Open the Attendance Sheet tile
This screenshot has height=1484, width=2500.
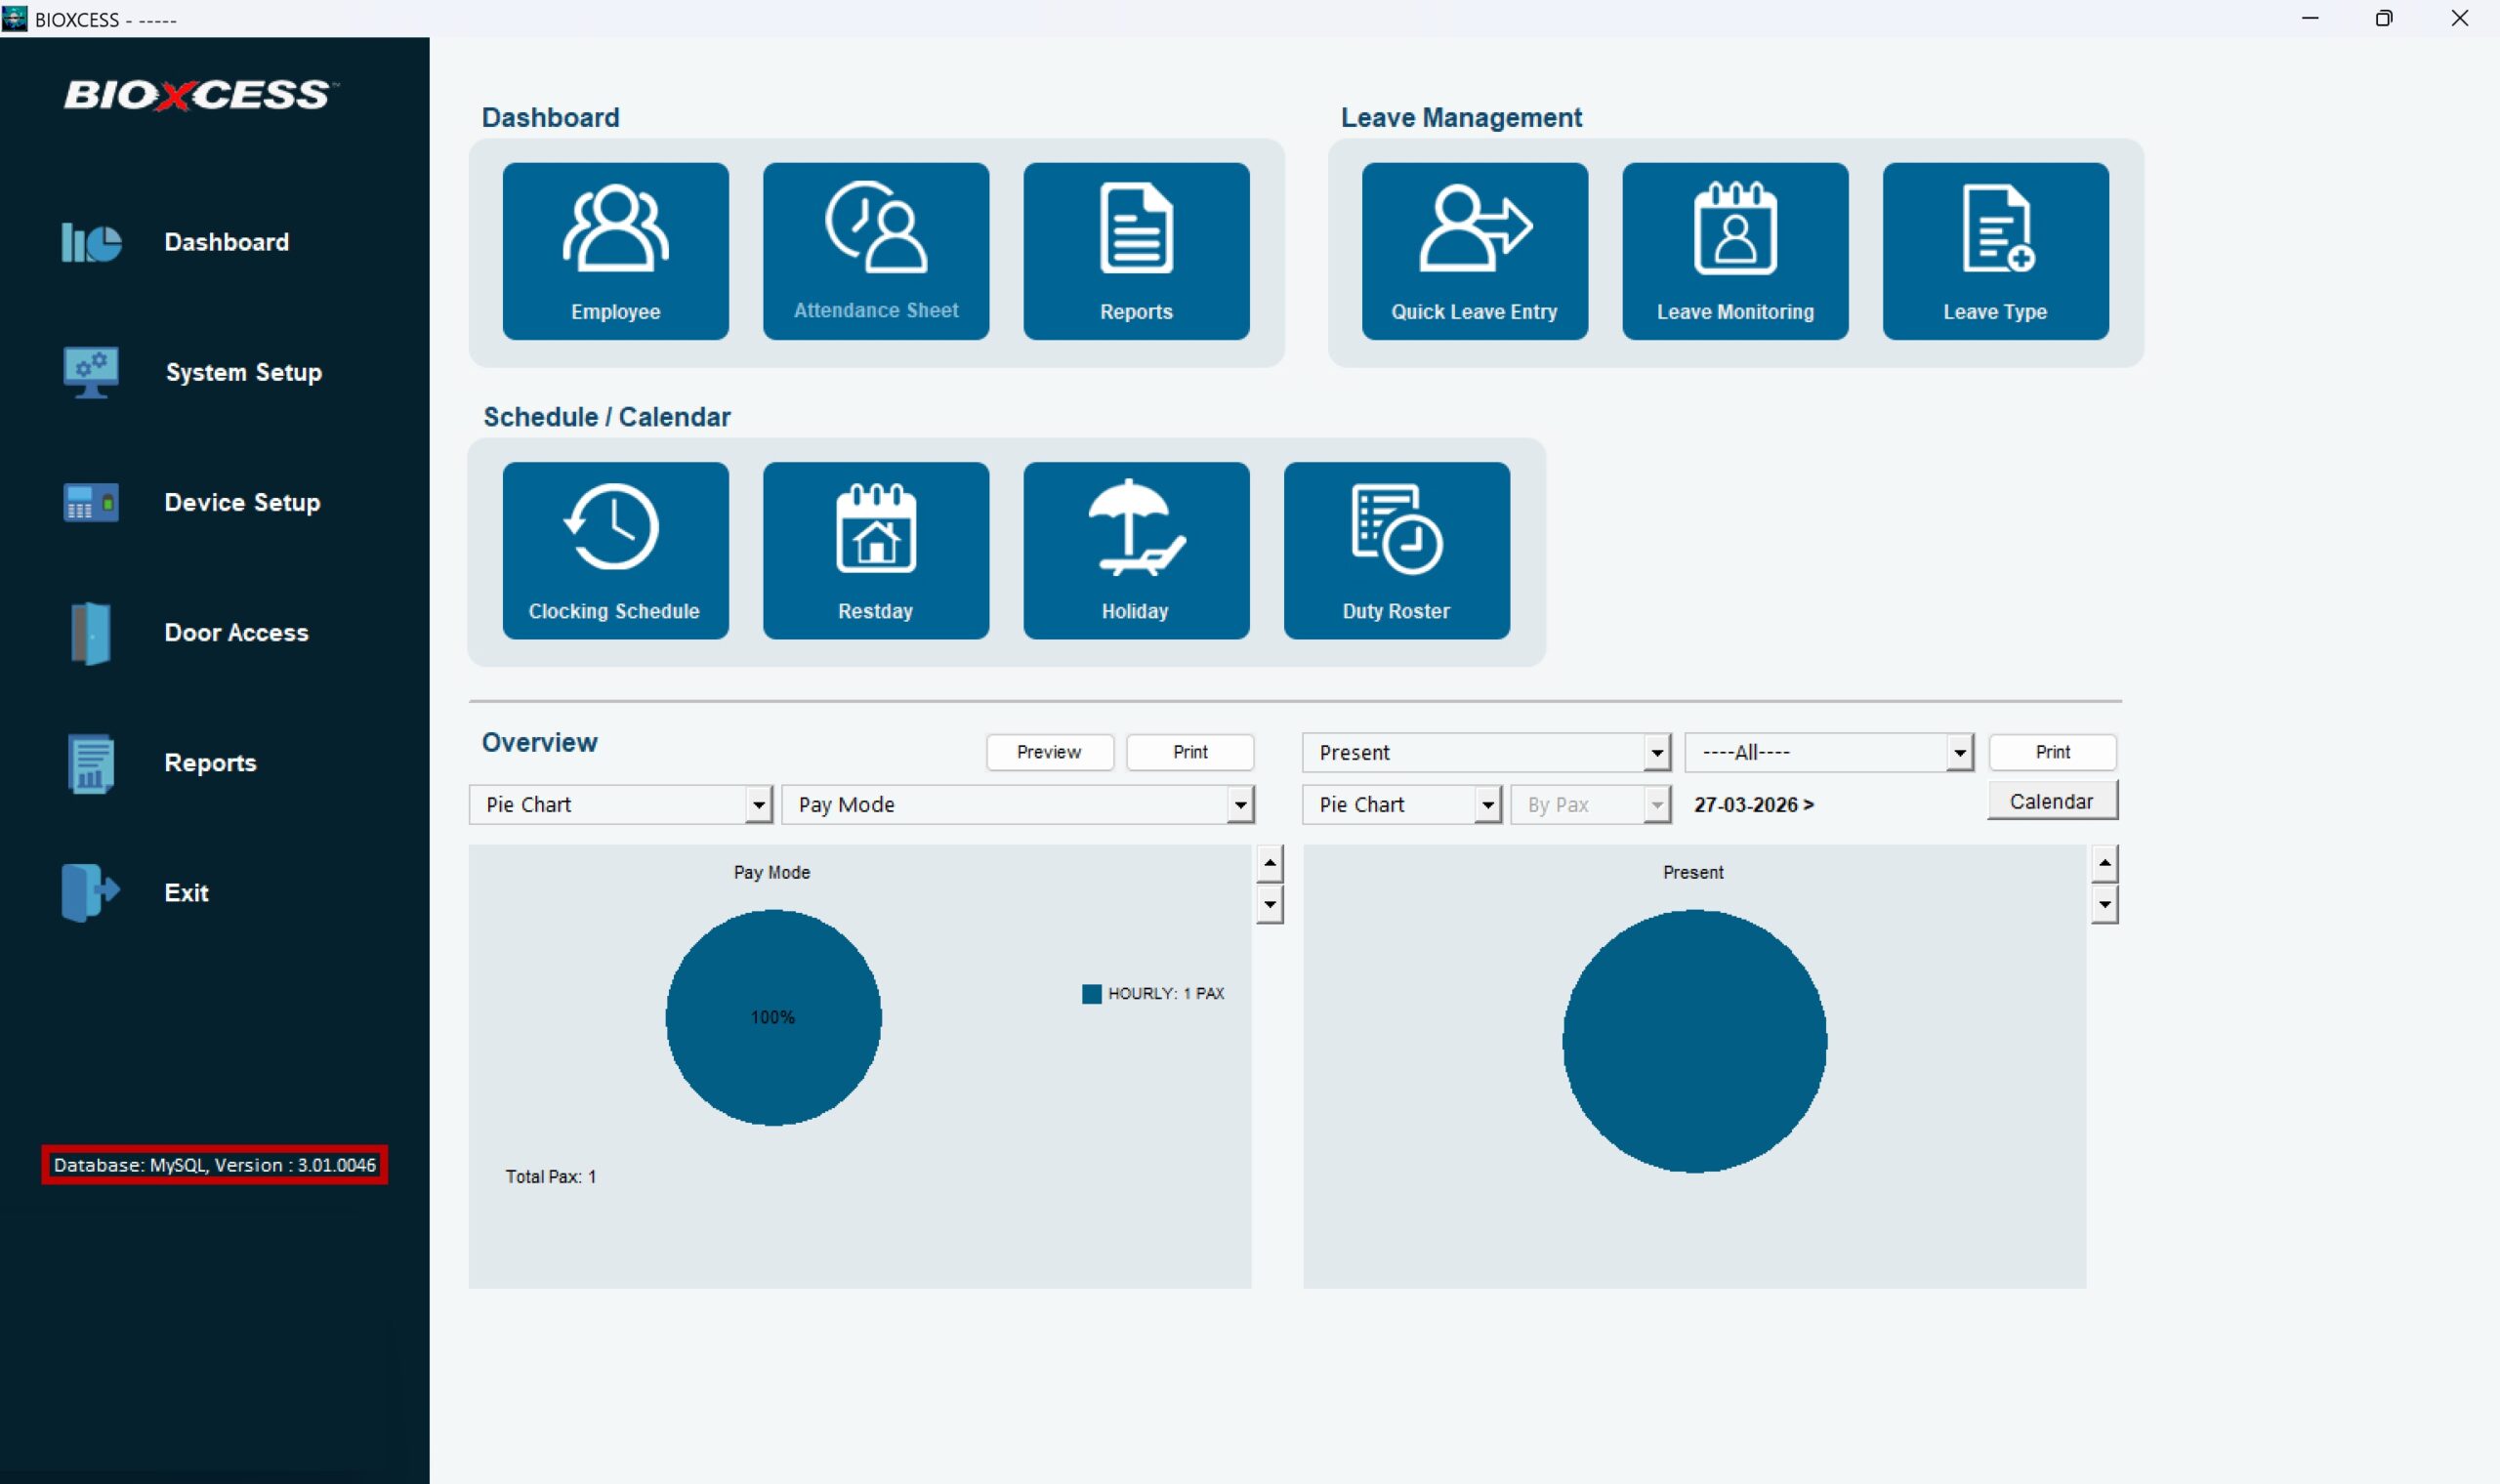[875, 250]
